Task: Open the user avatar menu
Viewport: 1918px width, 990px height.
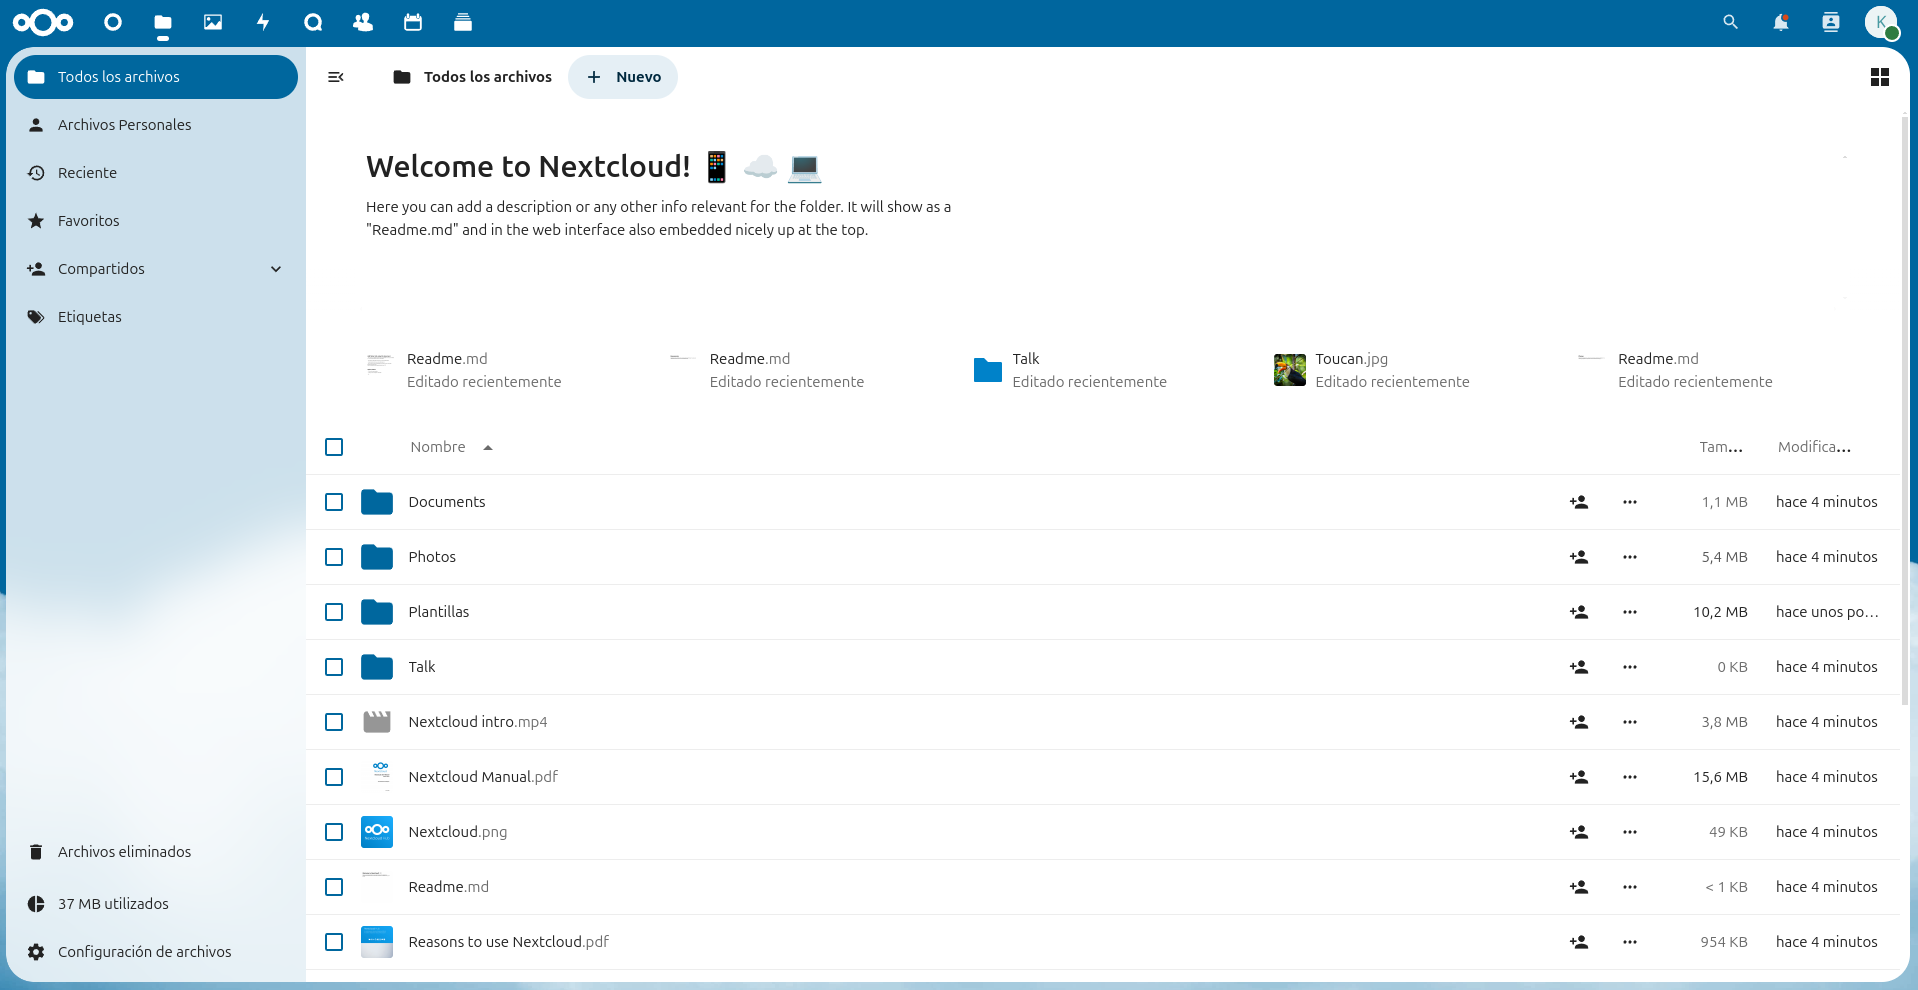Action: click(1881, 22)
